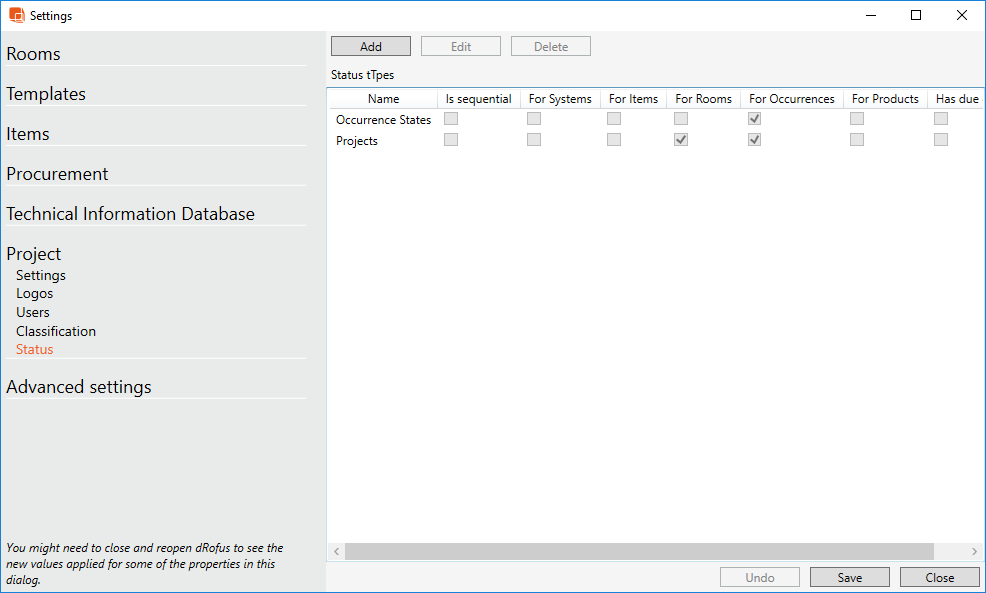
Task: Enable For Systems on the Projects row
Action: pos(533,139)
